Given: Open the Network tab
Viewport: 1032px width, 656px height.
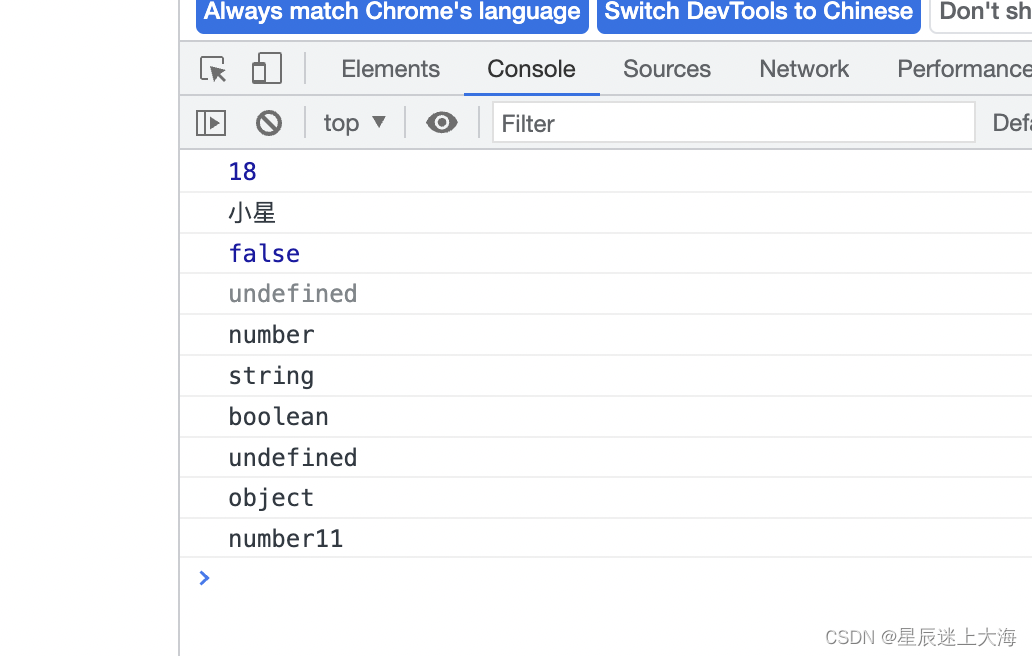Looking at the screenshot, I should point(804,69).
